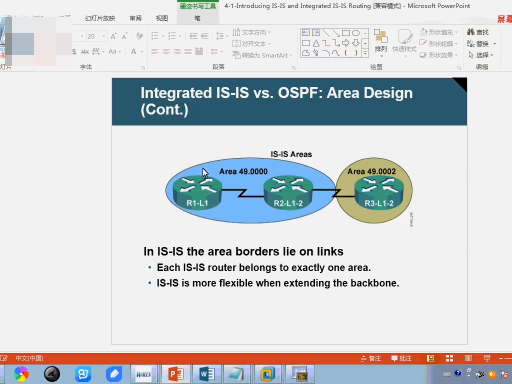Click Find (查找) with binoculars icon
The height and width of the screenshot is (384, 512).
478,32
